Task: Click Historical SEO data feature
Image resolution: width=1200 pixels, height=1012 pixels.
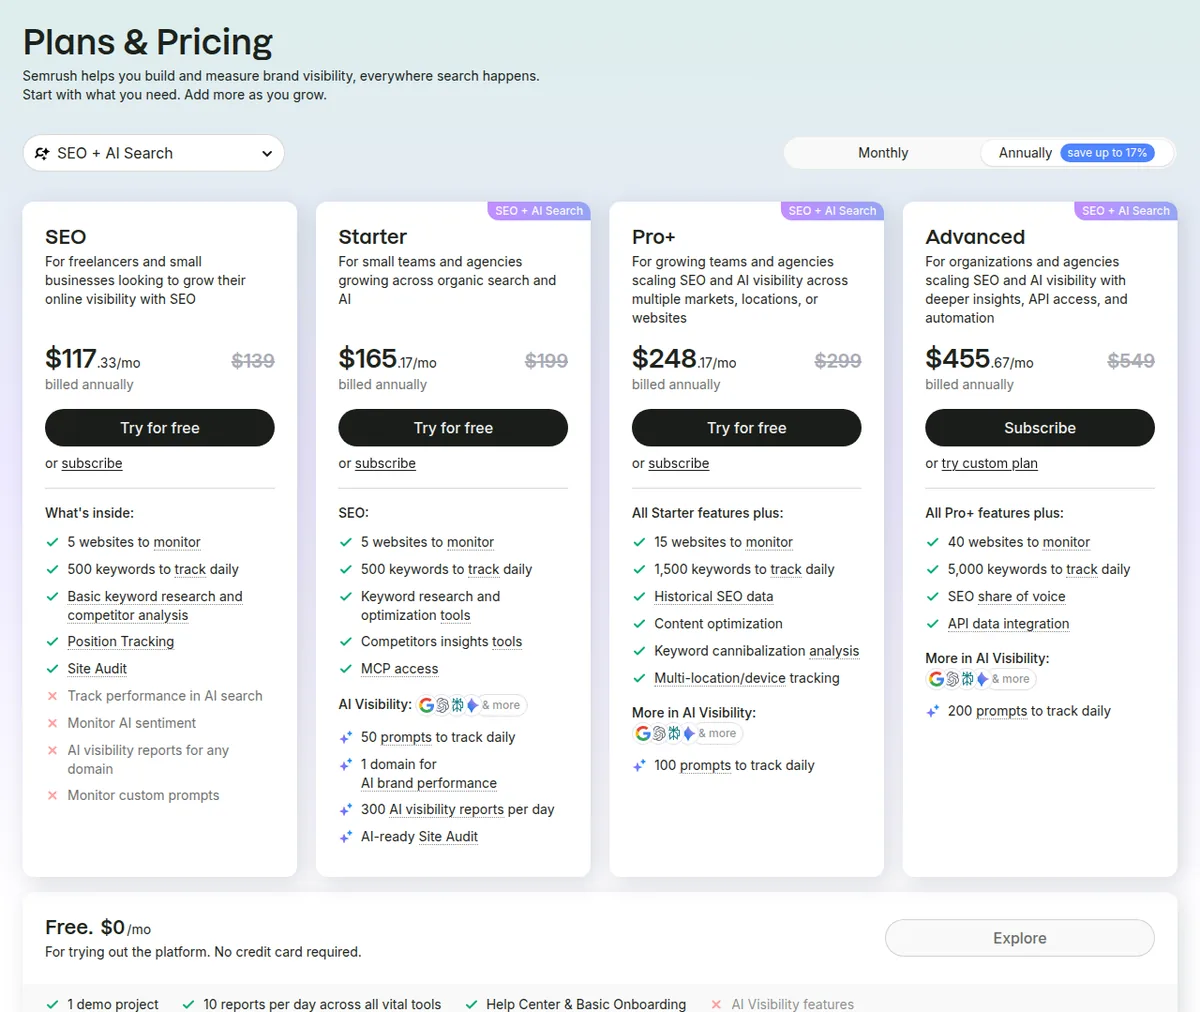Action: click(x=714, y=597)
